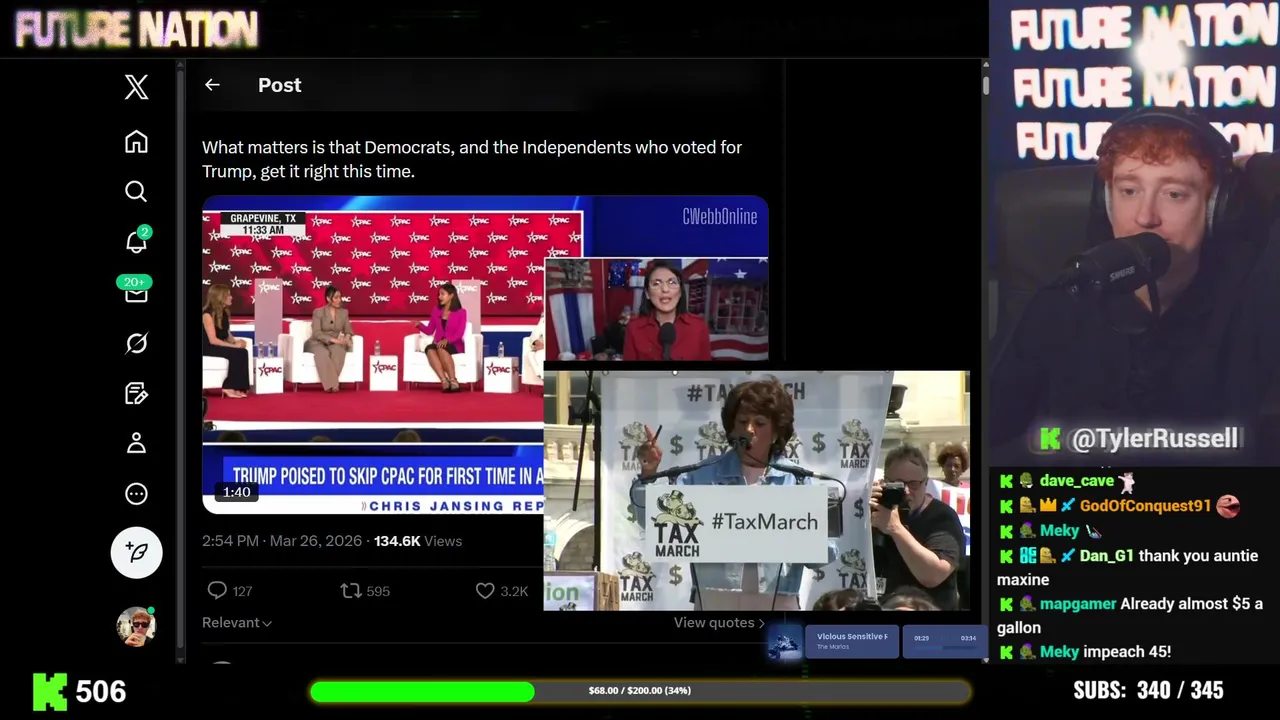Click the #TaxMarch overlay video
The width and height of the screenshot is (1280, 720).
pos(756,490)
